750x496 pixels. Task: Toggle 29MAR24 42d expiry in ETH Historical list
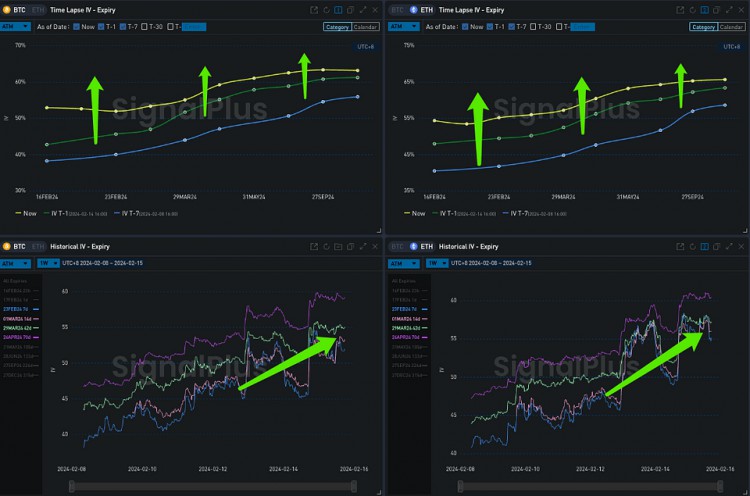409,328
